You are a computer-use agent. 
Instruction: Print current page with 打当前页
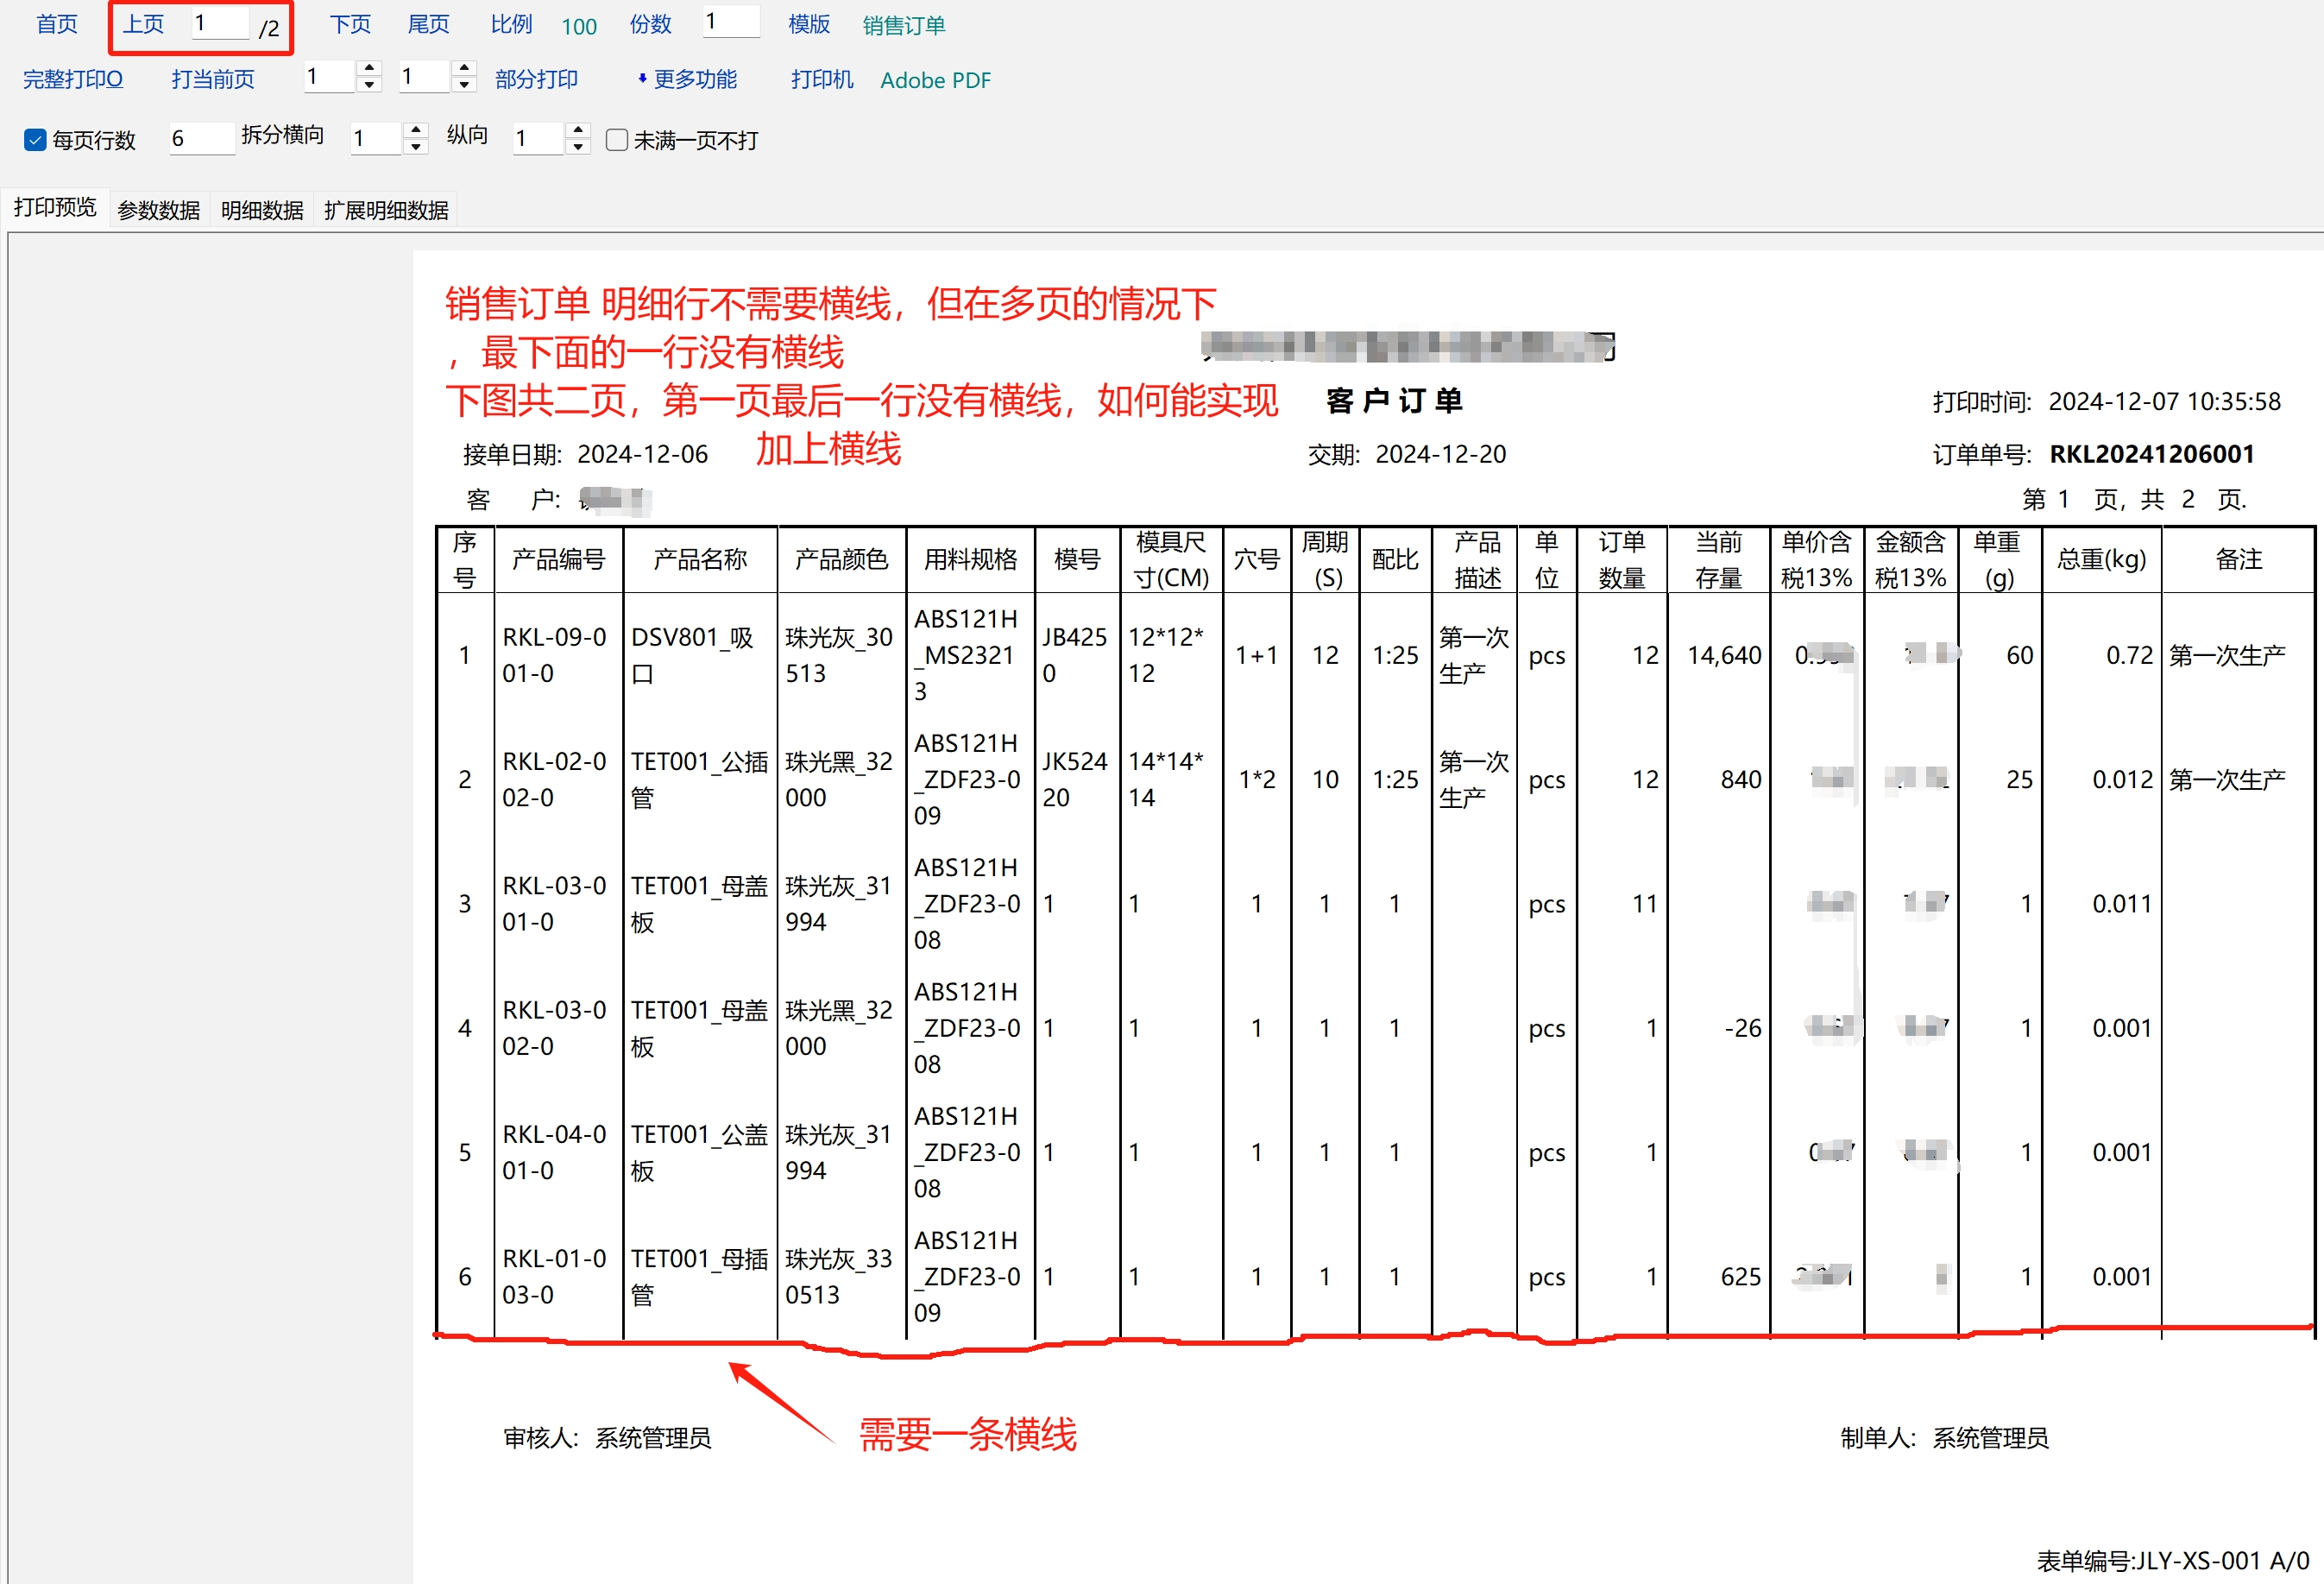coord(212,79)
